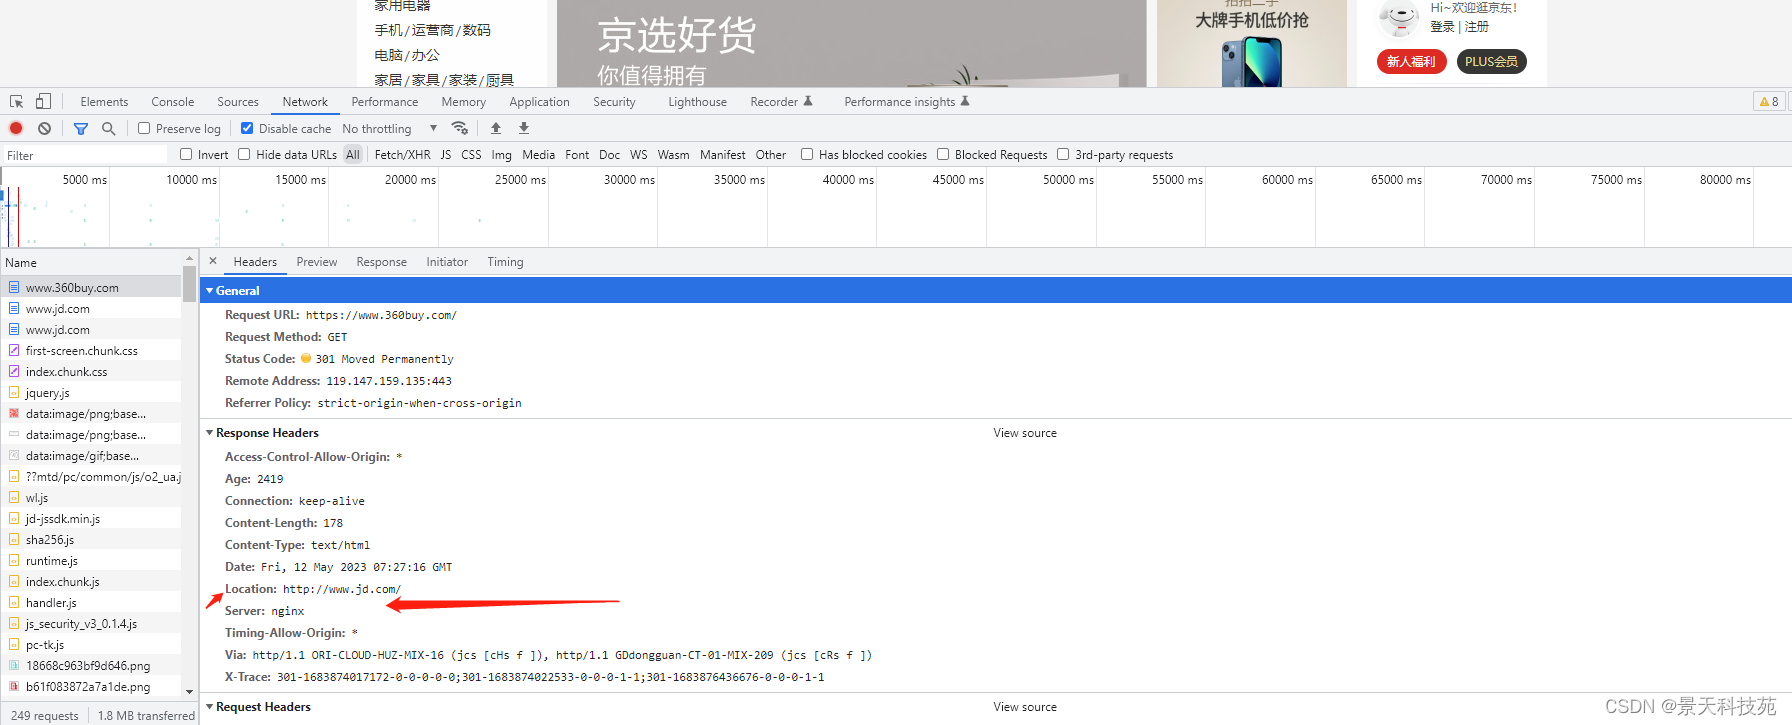The width and height of the screenshot is (1792, 725).
Task: Export HAR file download arrow icon
Action: click(523, 128)
